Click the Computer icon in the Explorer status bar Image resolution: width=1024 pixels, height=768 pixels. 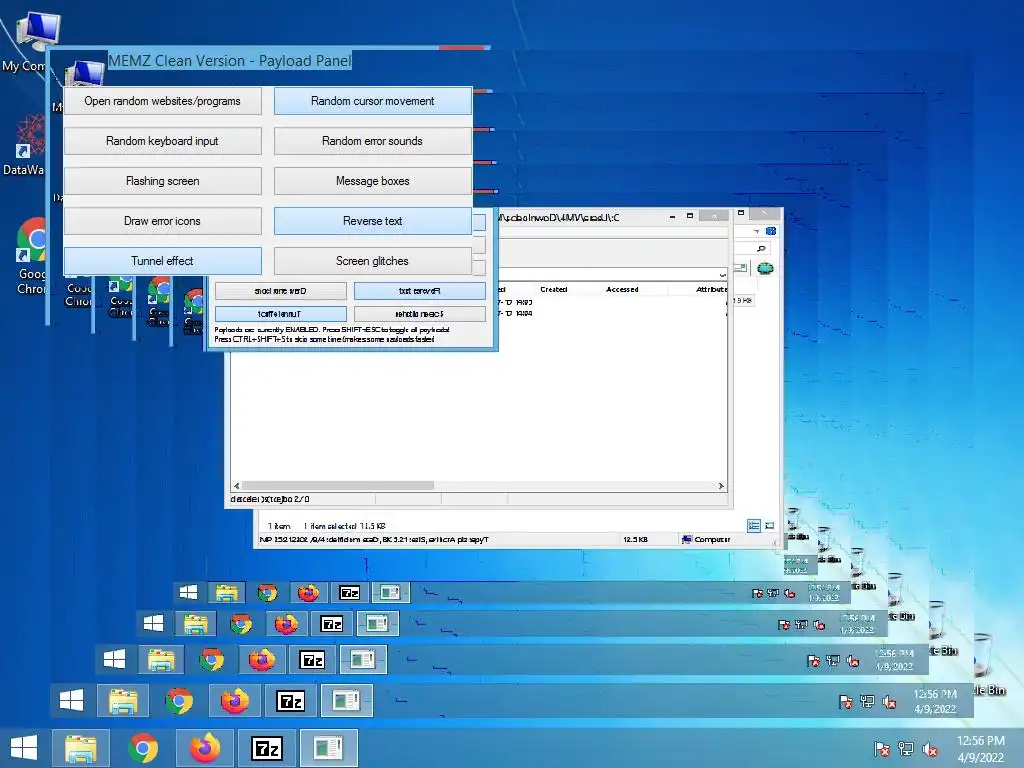pos(686,539)
